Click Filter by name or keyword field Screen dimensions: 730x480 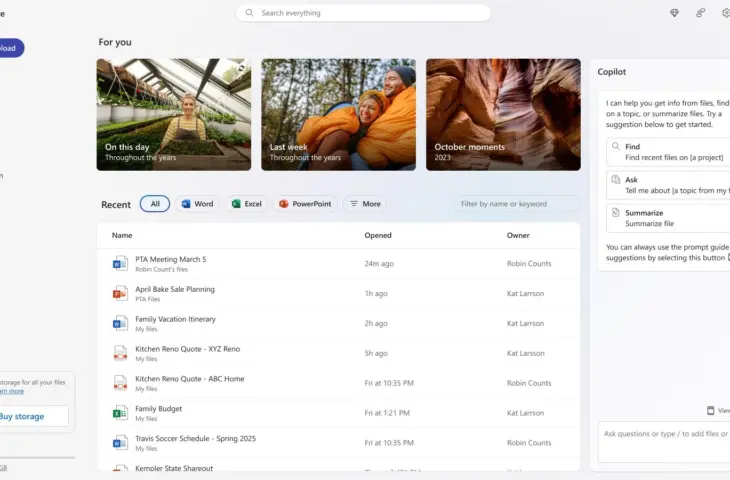click(517, 204)
